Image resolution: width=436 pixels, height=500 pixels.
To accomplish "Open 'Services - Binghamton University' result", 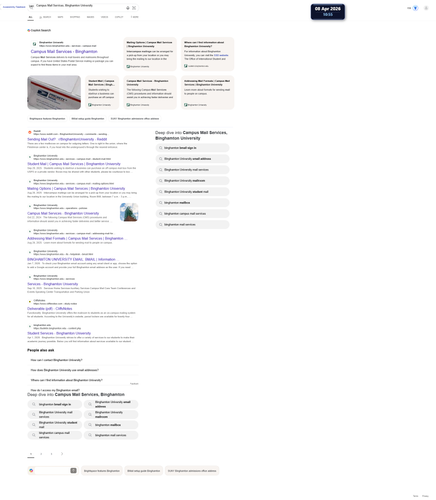I will tap(53, 284).
